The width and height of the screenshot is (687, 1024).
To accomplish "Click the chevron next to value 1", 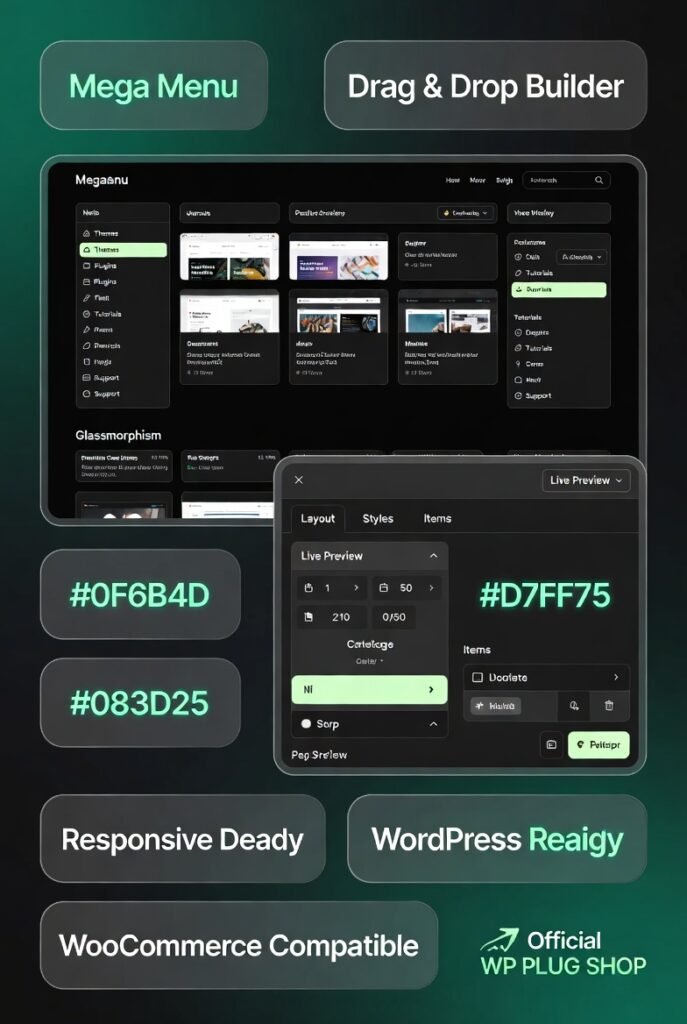I will tap(356, 588).
